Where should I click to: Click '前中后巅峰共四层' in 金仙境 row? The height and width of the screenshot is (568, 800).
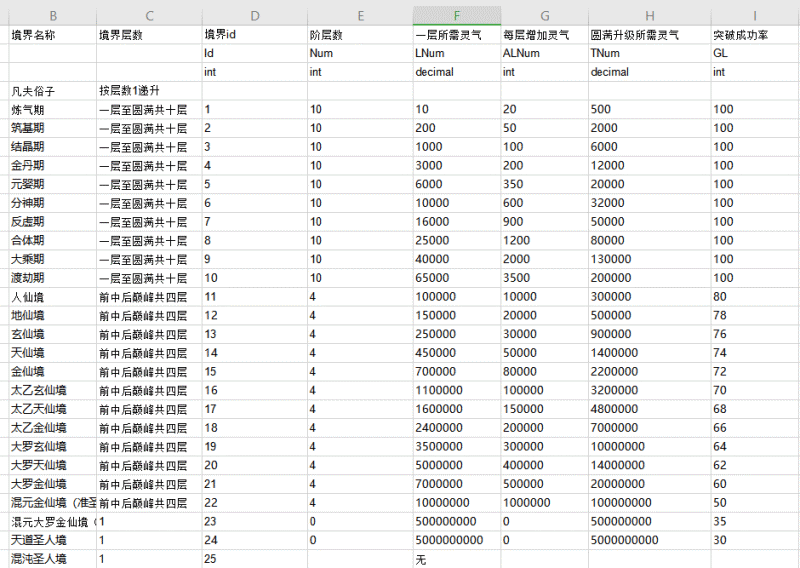coord(149,372)
